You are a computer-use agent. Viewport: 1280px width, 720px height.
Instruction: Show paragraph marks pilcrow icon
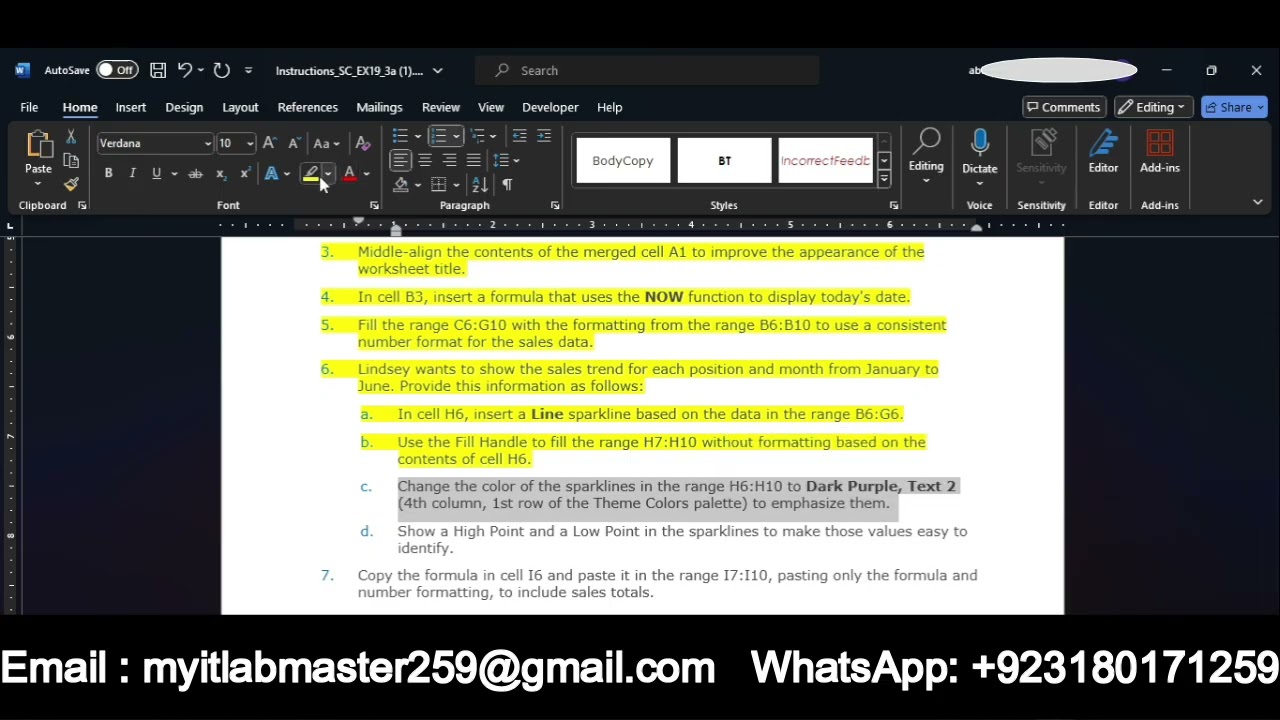click(507, 185)
